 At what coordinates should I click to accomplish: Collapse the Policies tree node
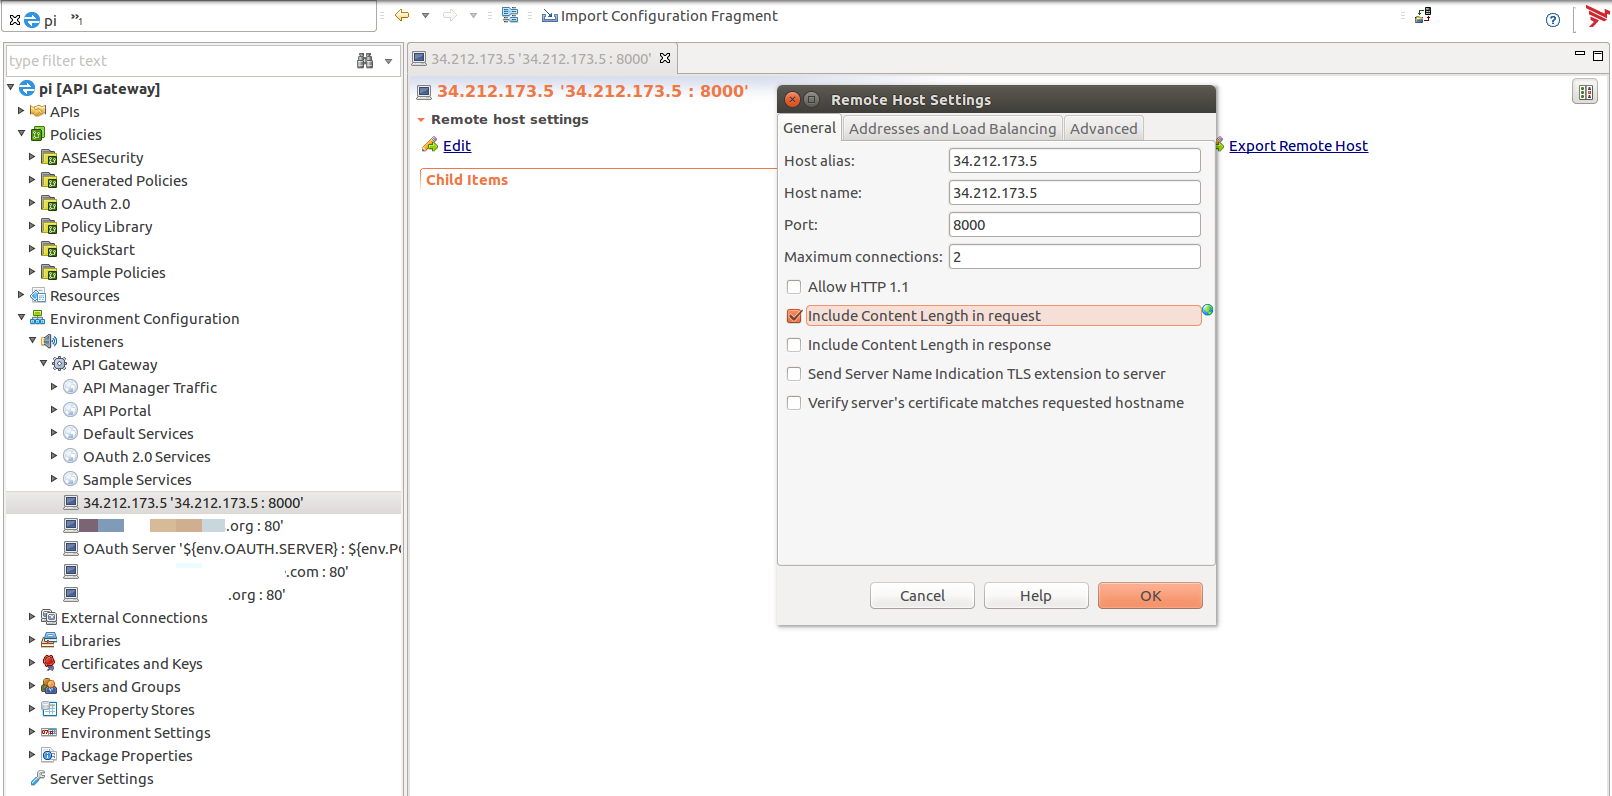tap(21, 133)
